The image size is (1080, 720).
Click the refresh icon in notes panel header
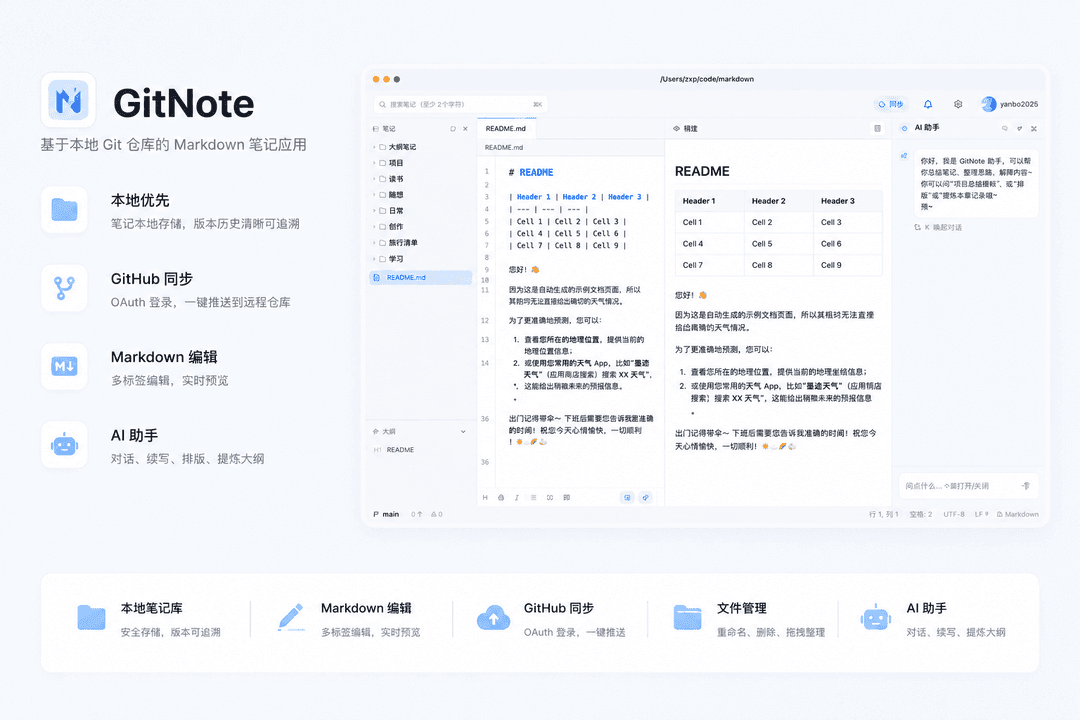tap(453, 129)
